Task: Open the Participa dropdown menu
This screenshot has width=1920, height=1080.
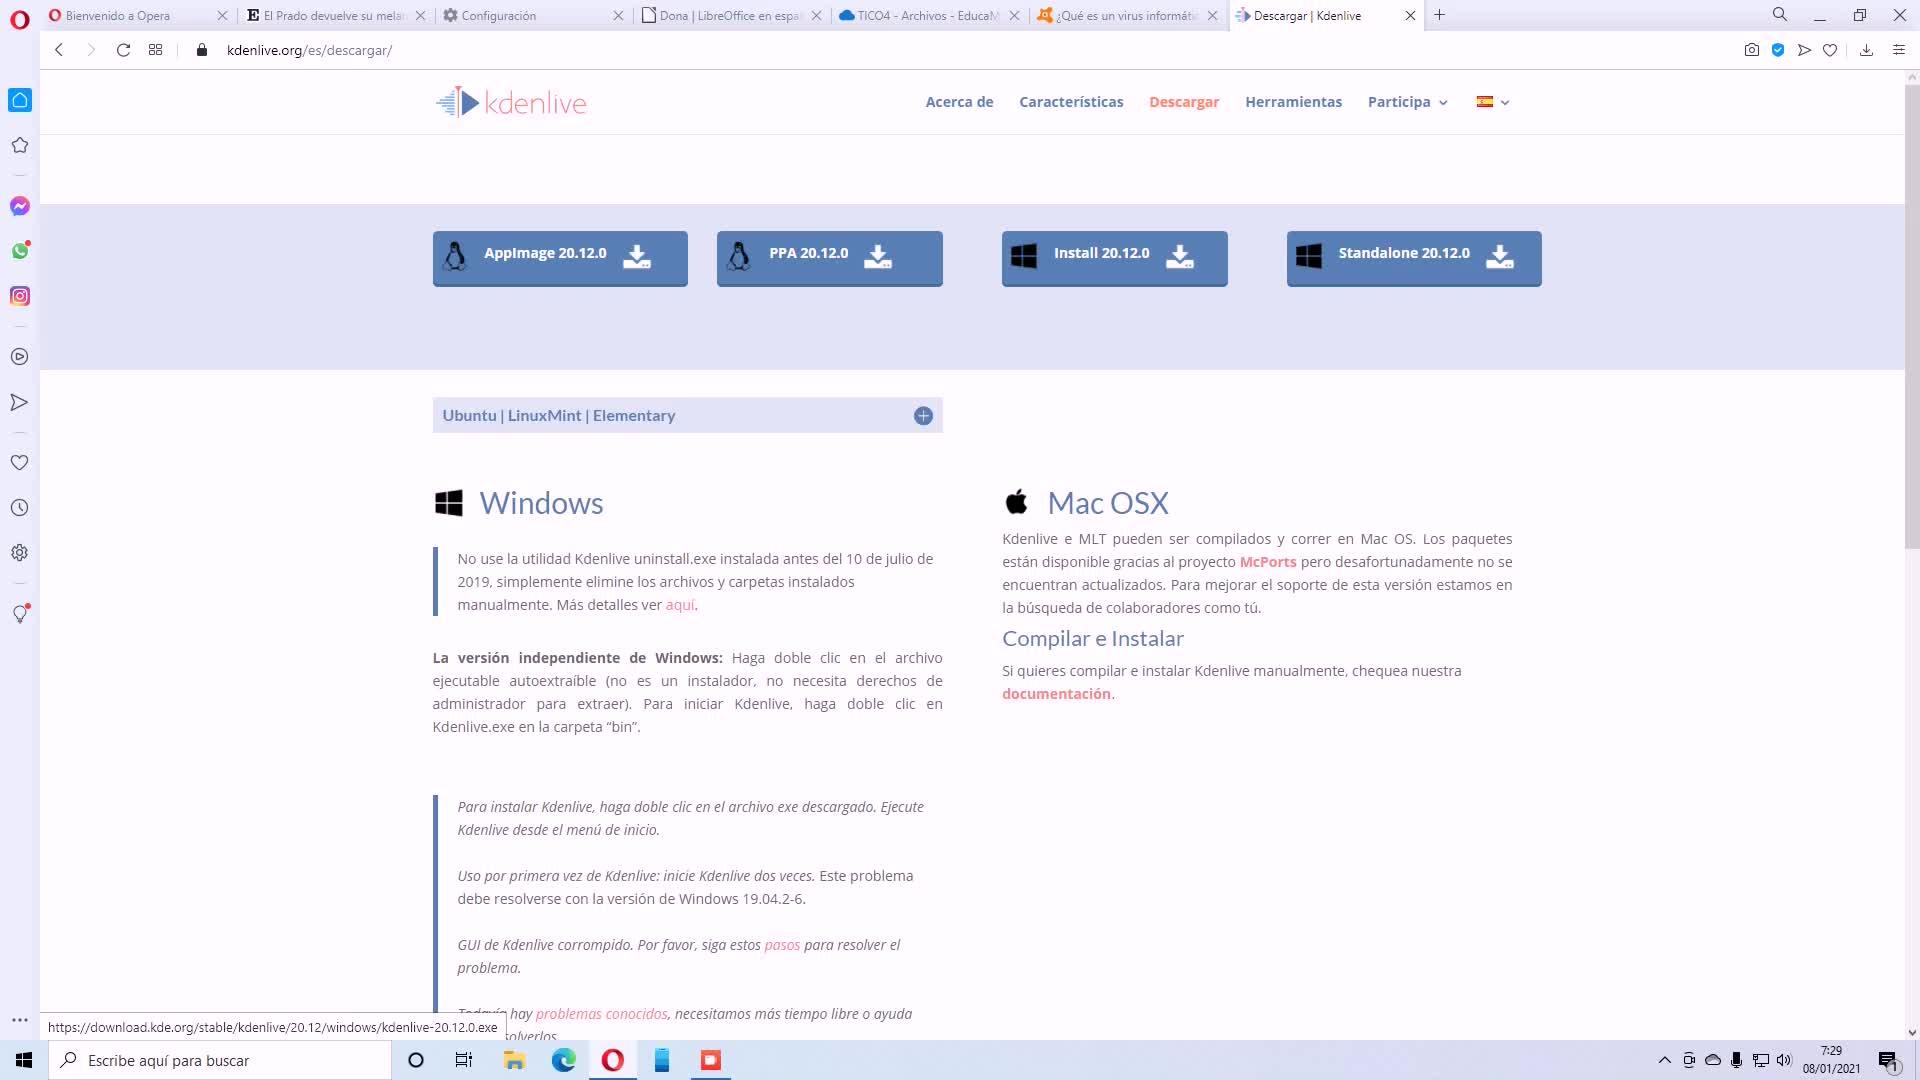Action: coord(1407,102)
